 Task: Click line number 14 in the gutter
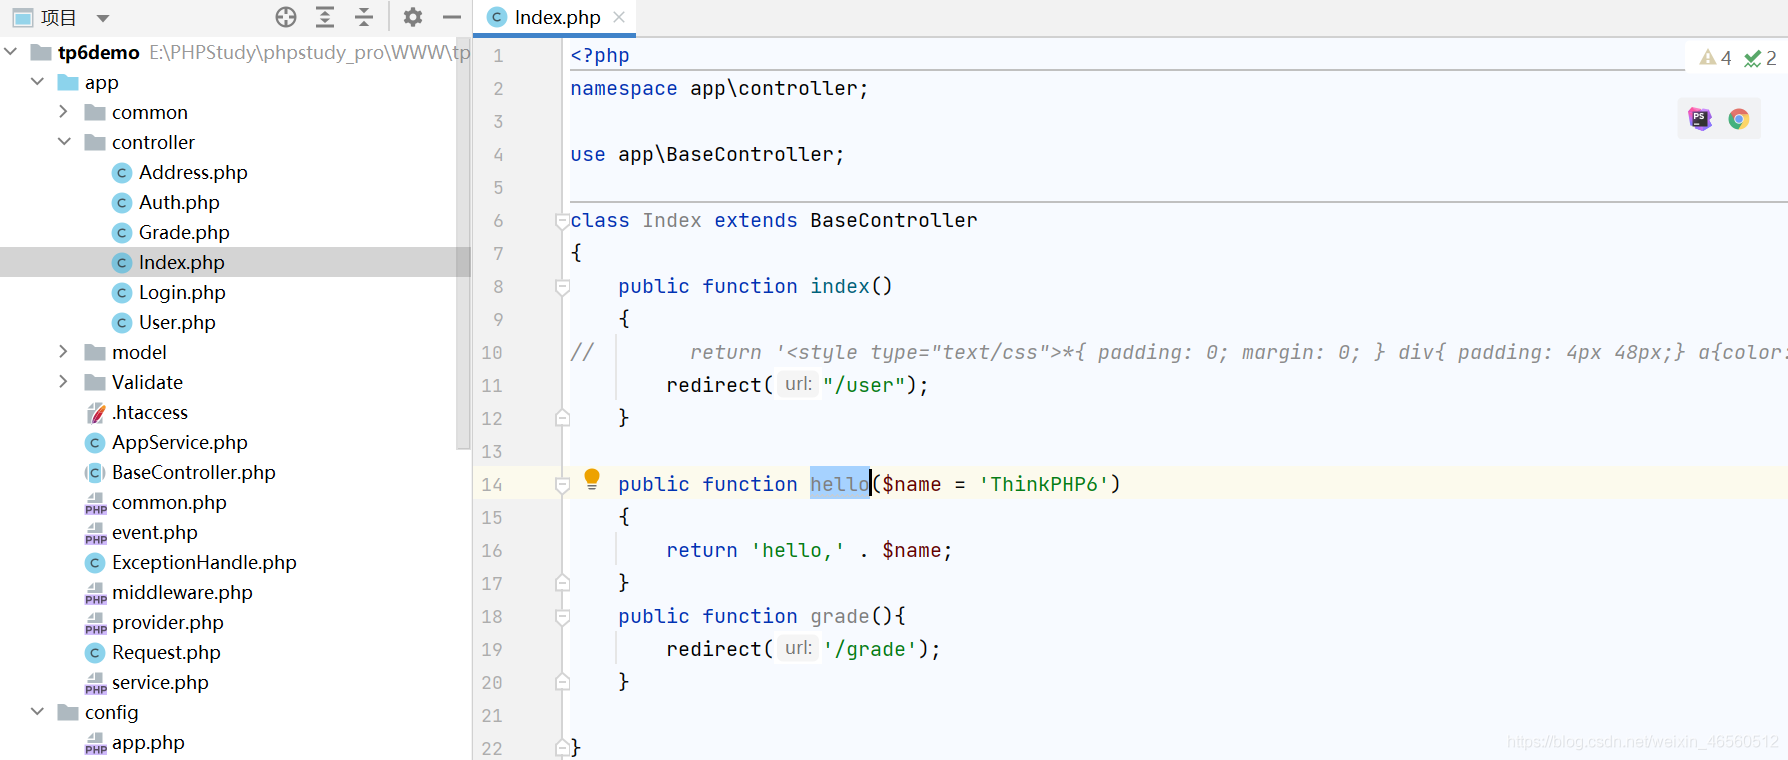[x=492, y=485]
